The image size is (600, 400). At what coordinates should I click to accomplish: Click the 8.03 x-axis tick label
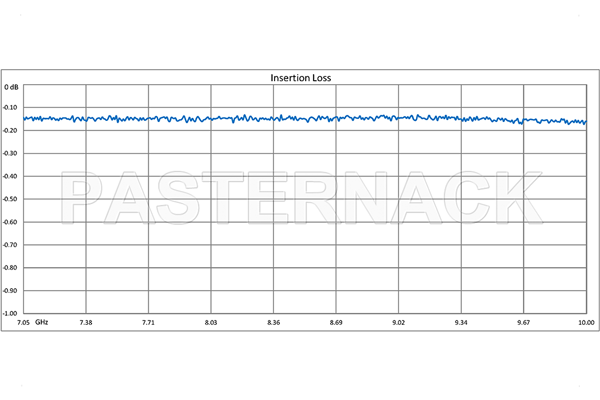coord(211,323)
